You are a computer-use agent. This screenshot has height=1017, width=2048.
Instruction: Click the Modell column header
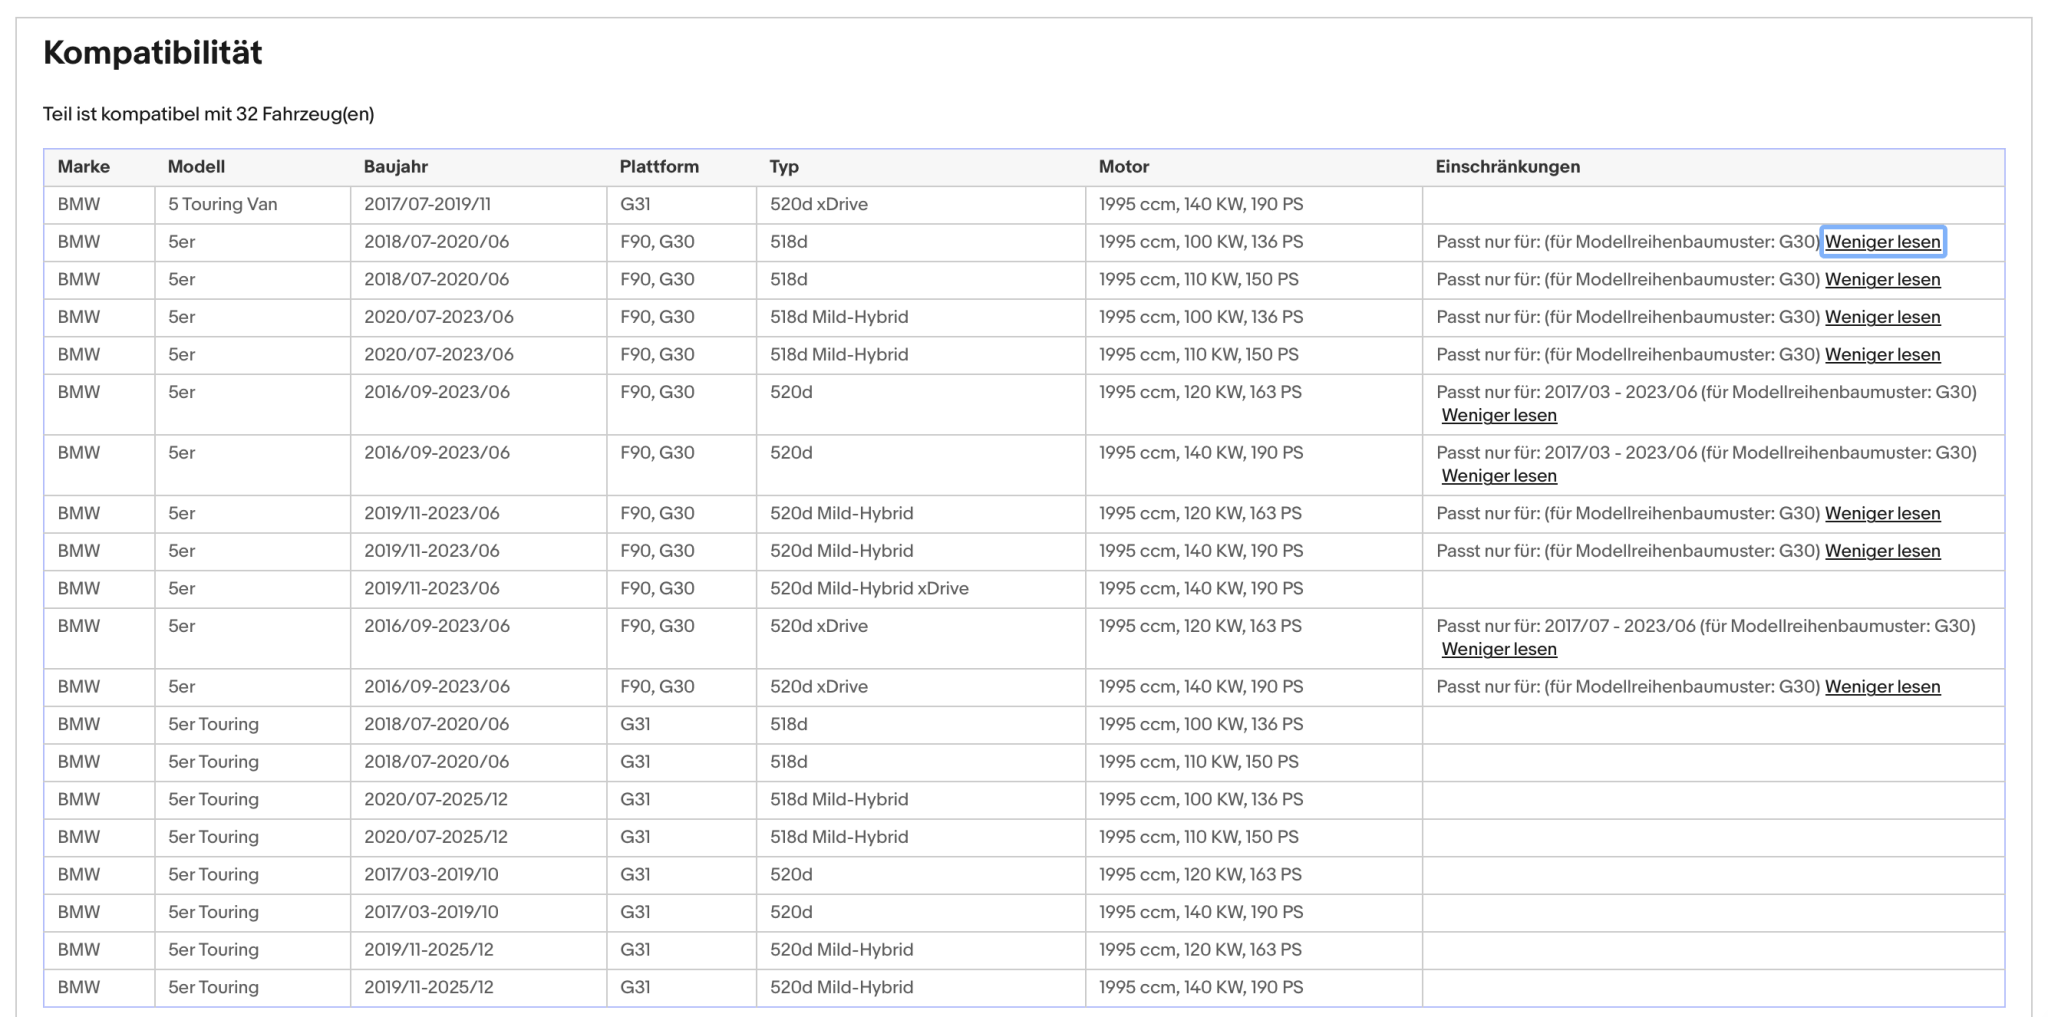coord(196,167)
